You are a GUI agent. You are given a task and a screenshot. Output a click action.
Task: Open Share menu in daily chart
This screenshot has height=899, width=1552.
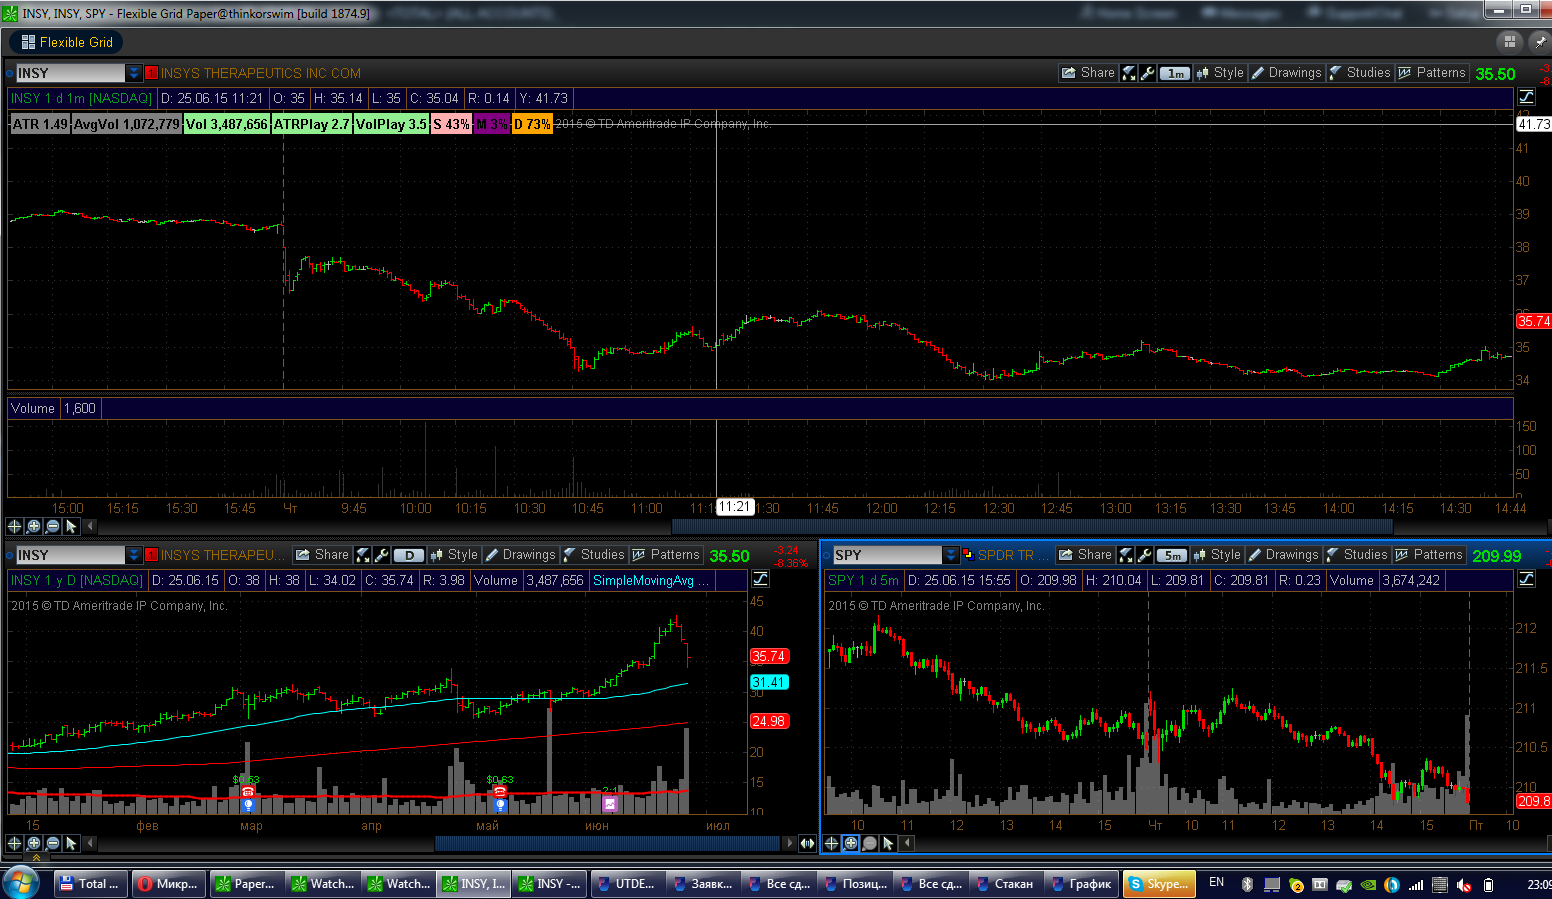click(x=322, y=555)
